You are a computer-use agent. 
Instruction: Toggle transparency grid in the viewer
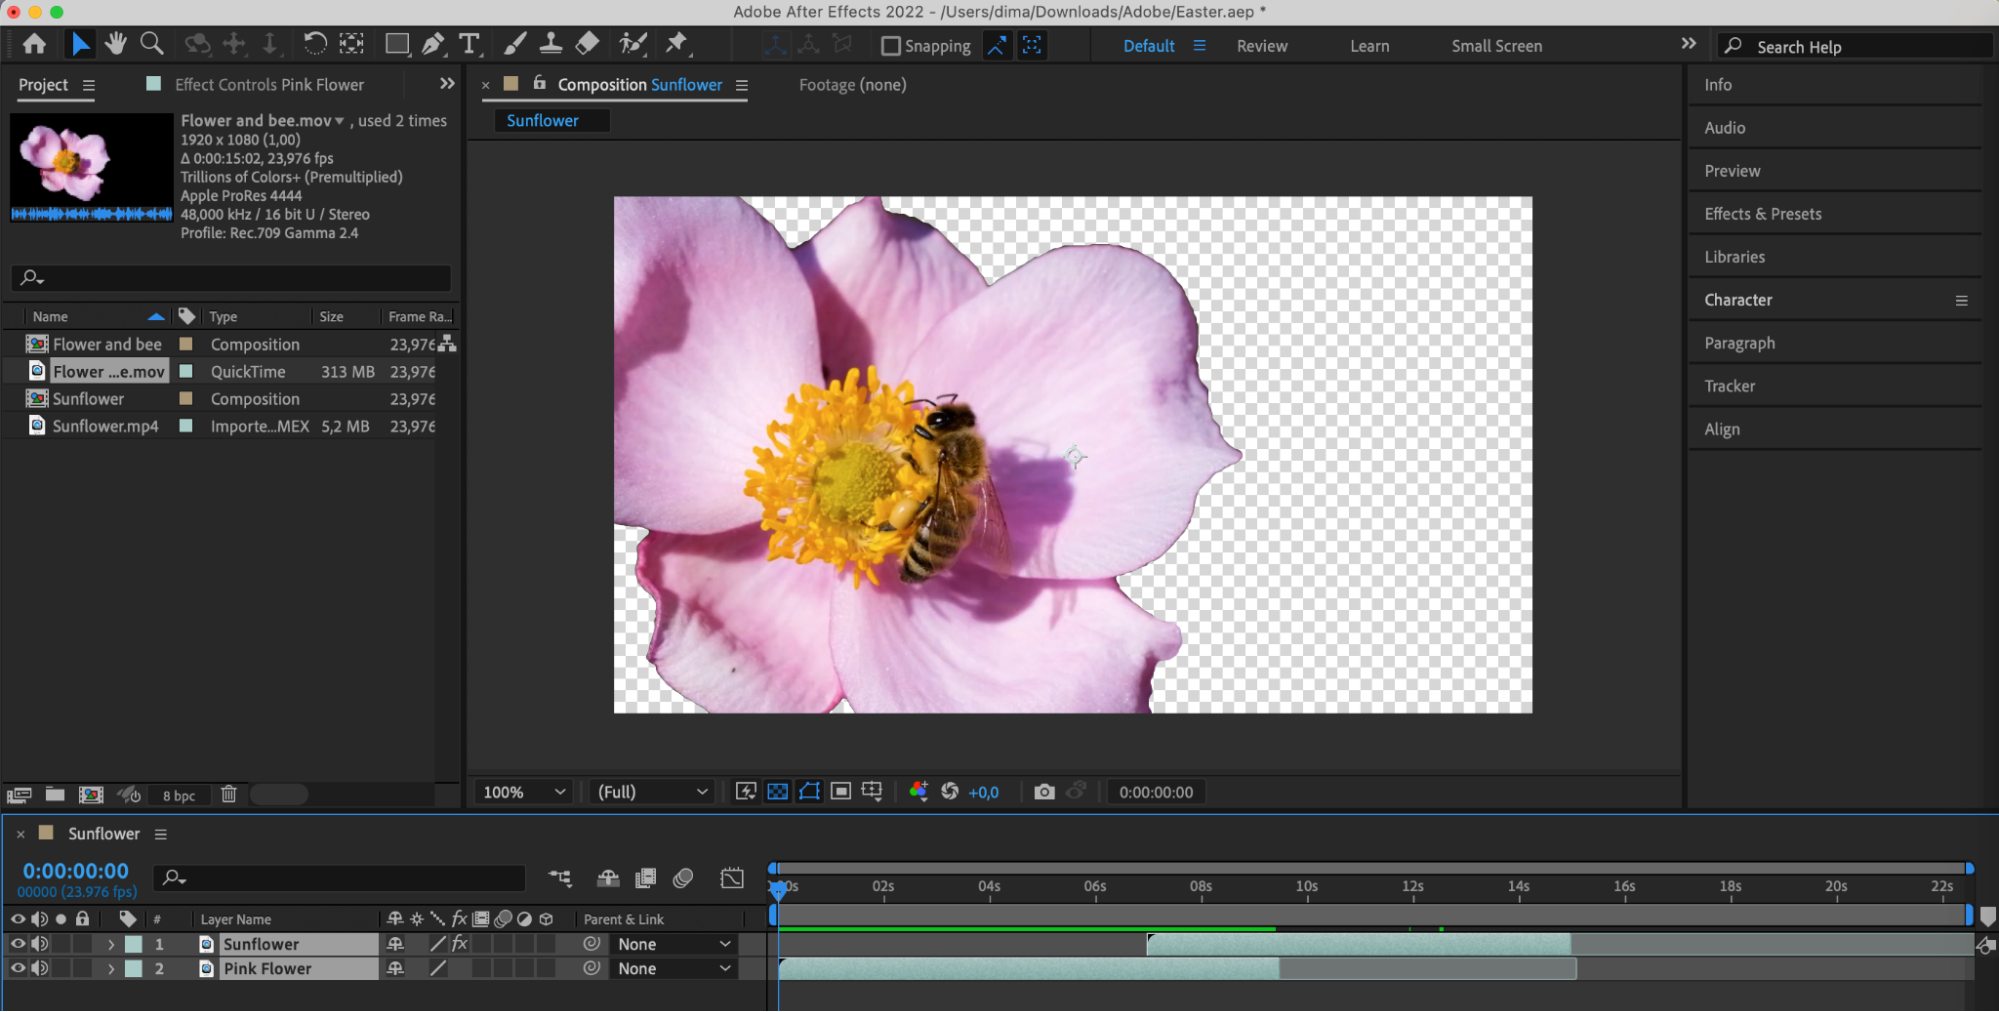(x=777, y=792)
